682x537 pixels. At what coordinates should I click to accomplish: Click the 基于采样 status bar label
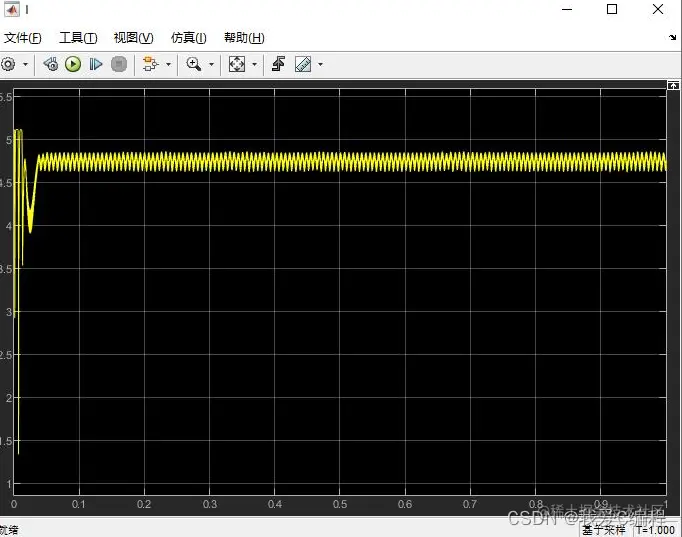pos(604,530)
